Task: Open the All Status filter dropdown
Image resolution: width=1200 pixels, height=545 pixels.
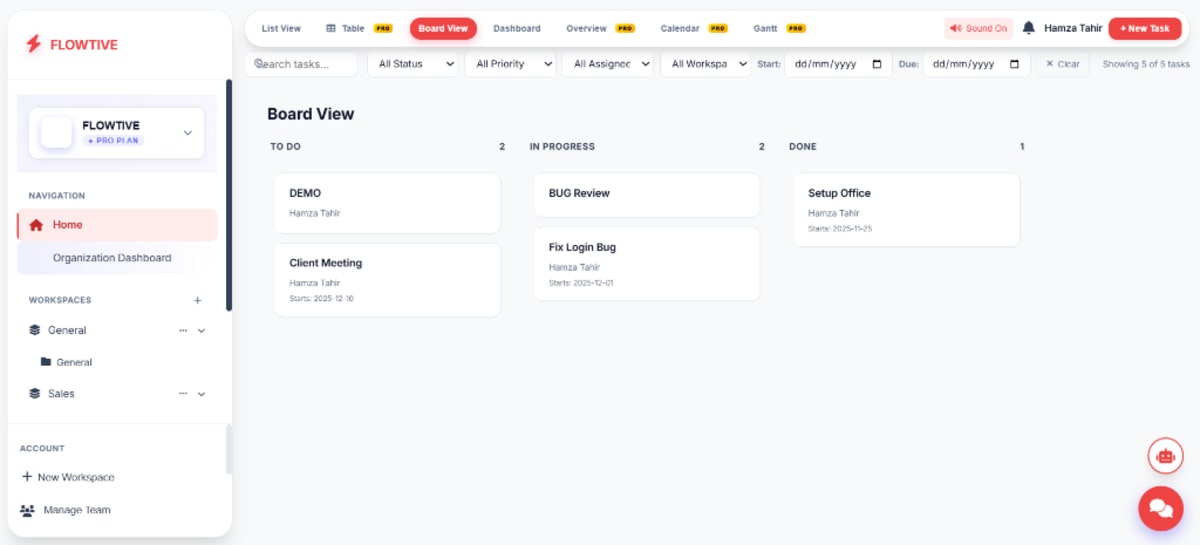Action: click(413, 64)
